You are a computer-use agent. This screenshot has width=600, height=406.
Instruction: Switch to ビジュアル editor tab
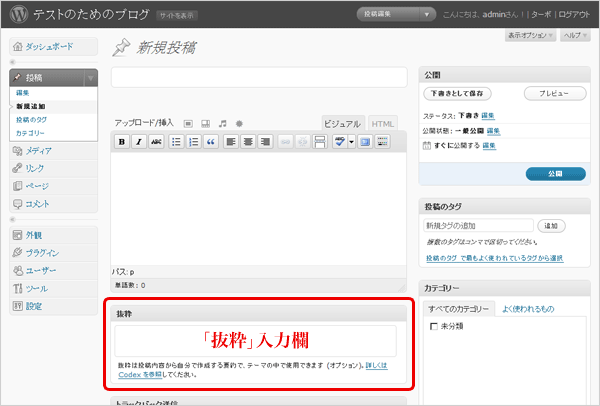342,124
